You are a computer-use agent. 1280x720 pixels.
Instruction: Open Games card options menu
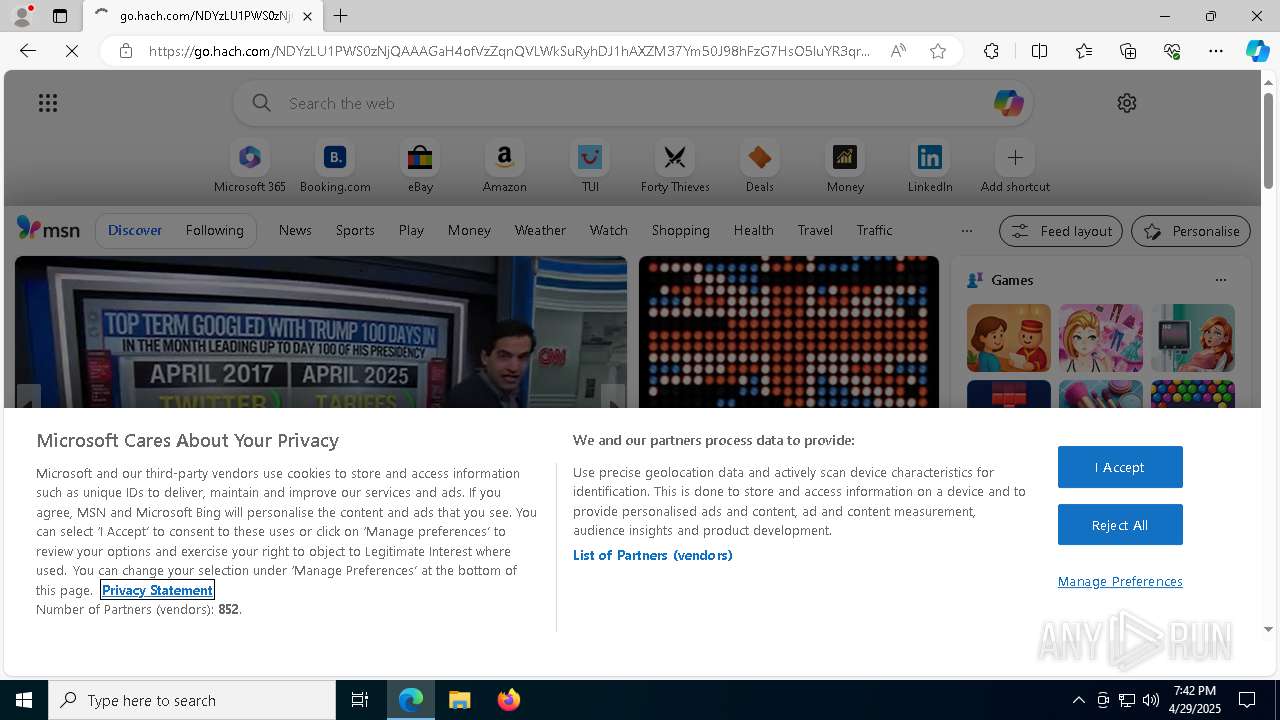pyautogui.click(x=1220, y=280)
